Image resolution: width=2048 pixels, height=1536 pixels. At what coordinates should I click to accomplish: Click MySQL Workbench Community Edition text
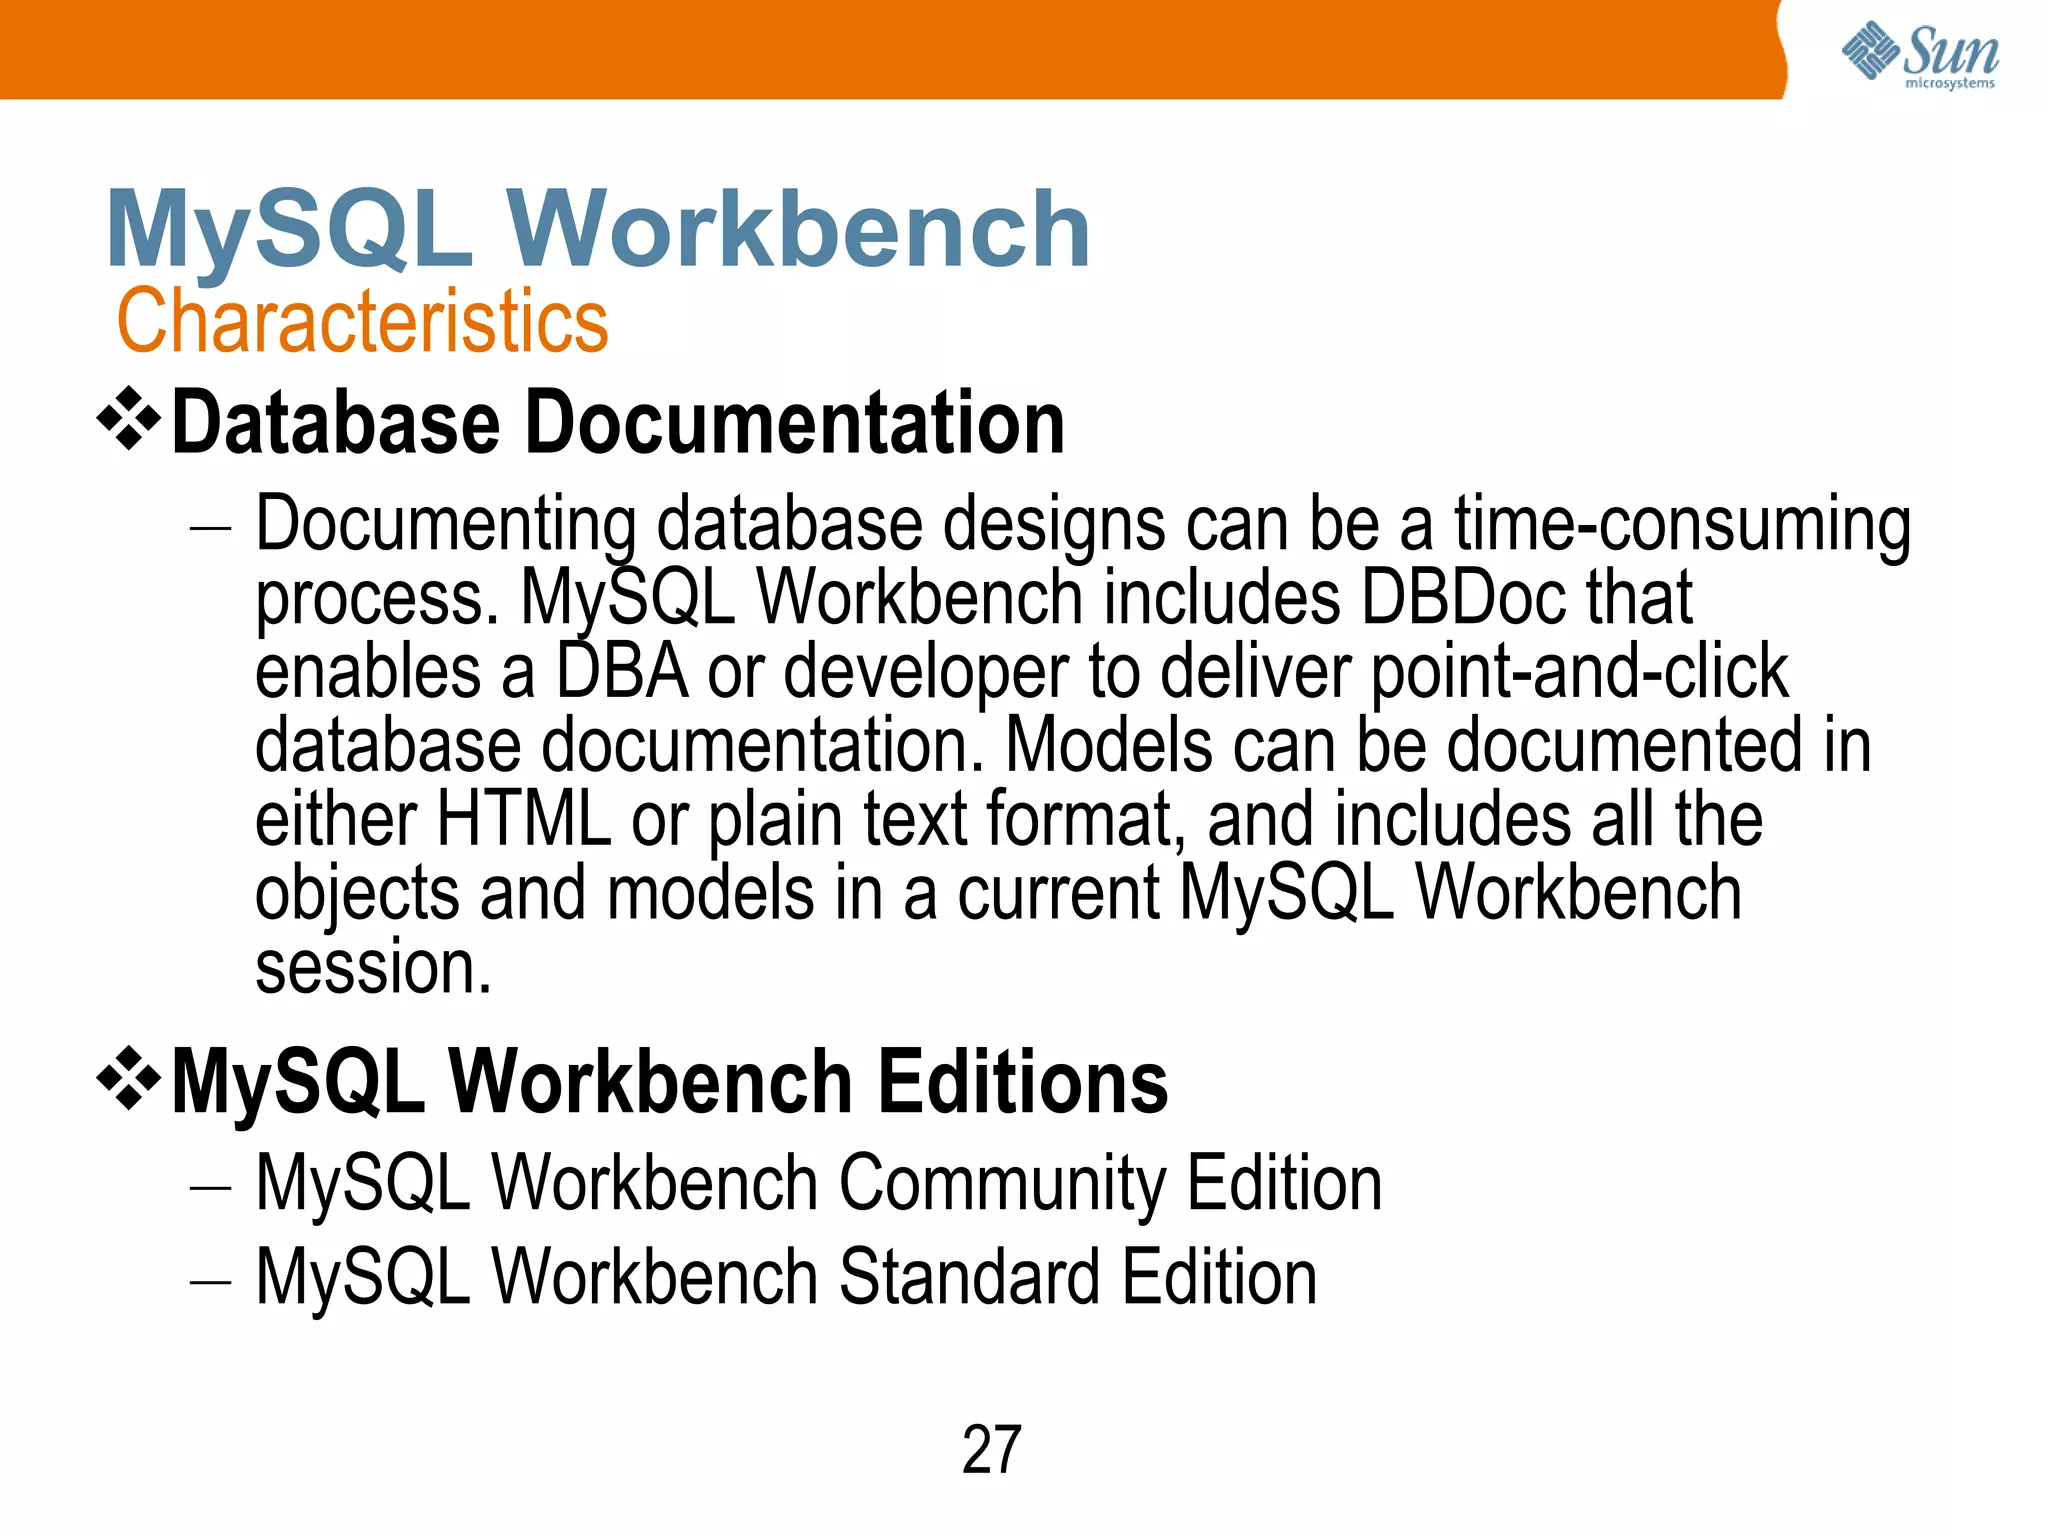818,1184
